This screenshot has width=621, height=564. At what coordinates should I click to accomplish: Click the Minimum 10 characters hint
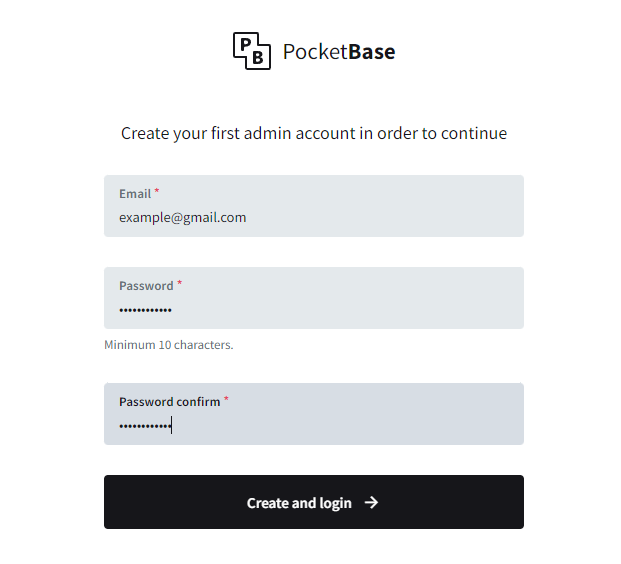(168, 345)
